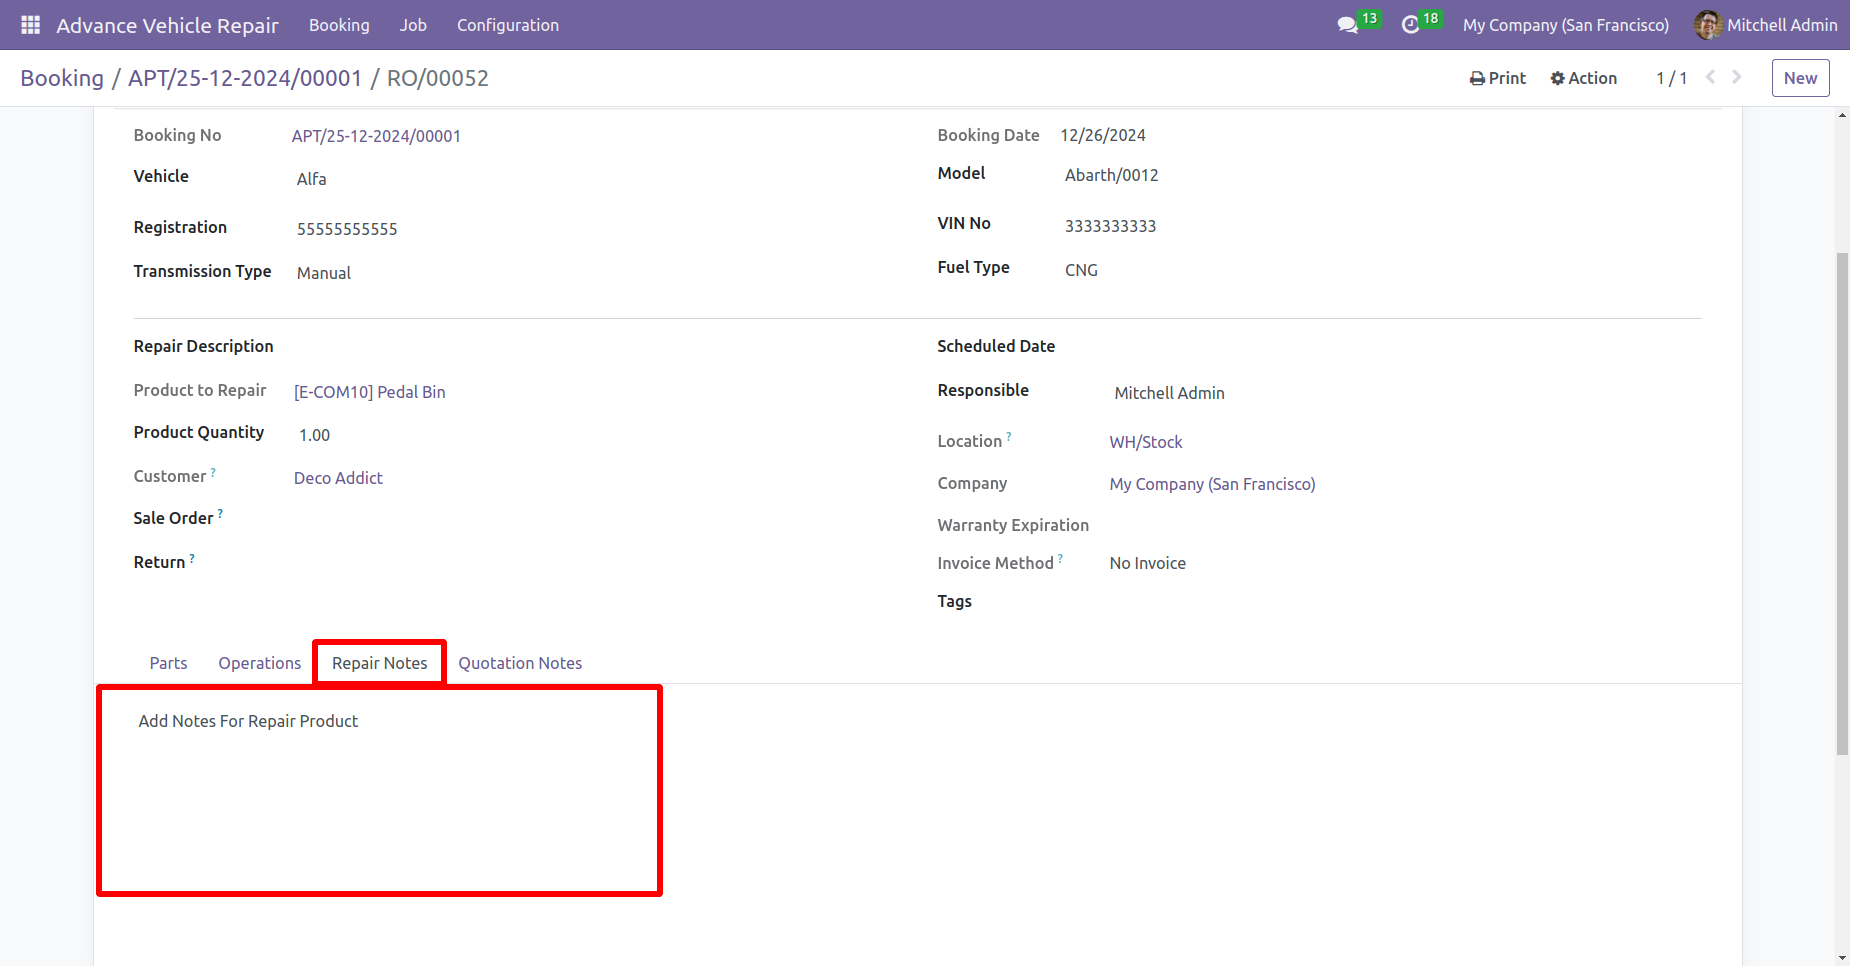Click Mitchell Admin avatar picture
Viewport: 1850px width, 966px height.
[1708, 25]
